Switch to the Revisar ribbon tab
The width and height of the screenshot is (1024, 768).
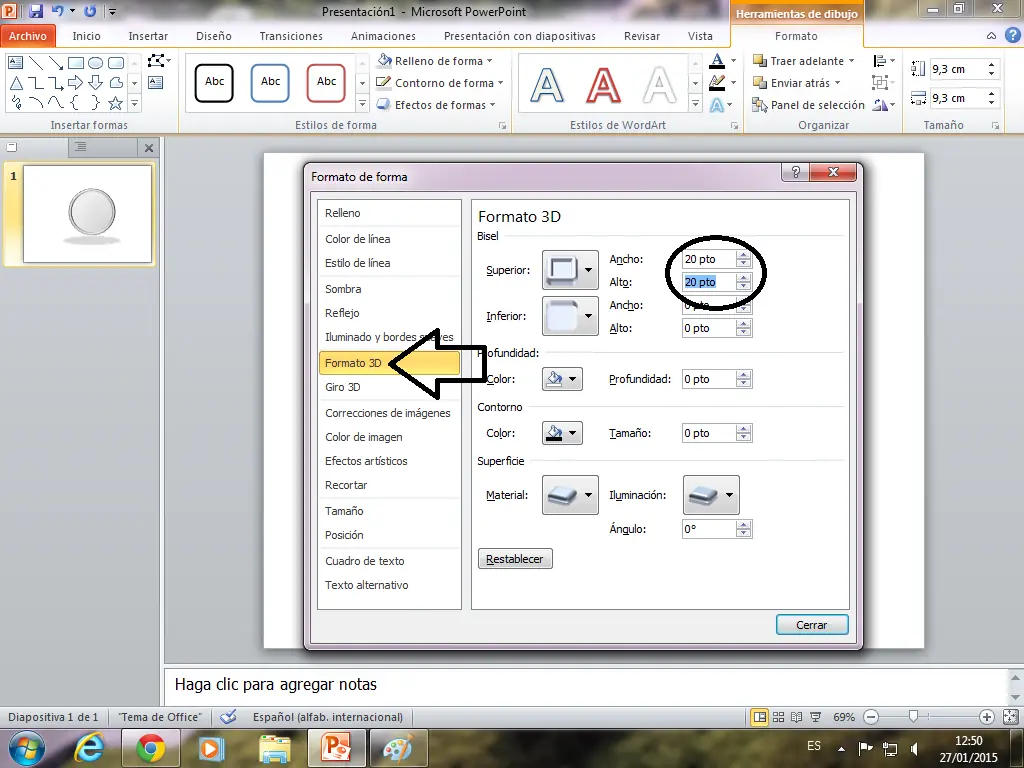coord(641,36)
